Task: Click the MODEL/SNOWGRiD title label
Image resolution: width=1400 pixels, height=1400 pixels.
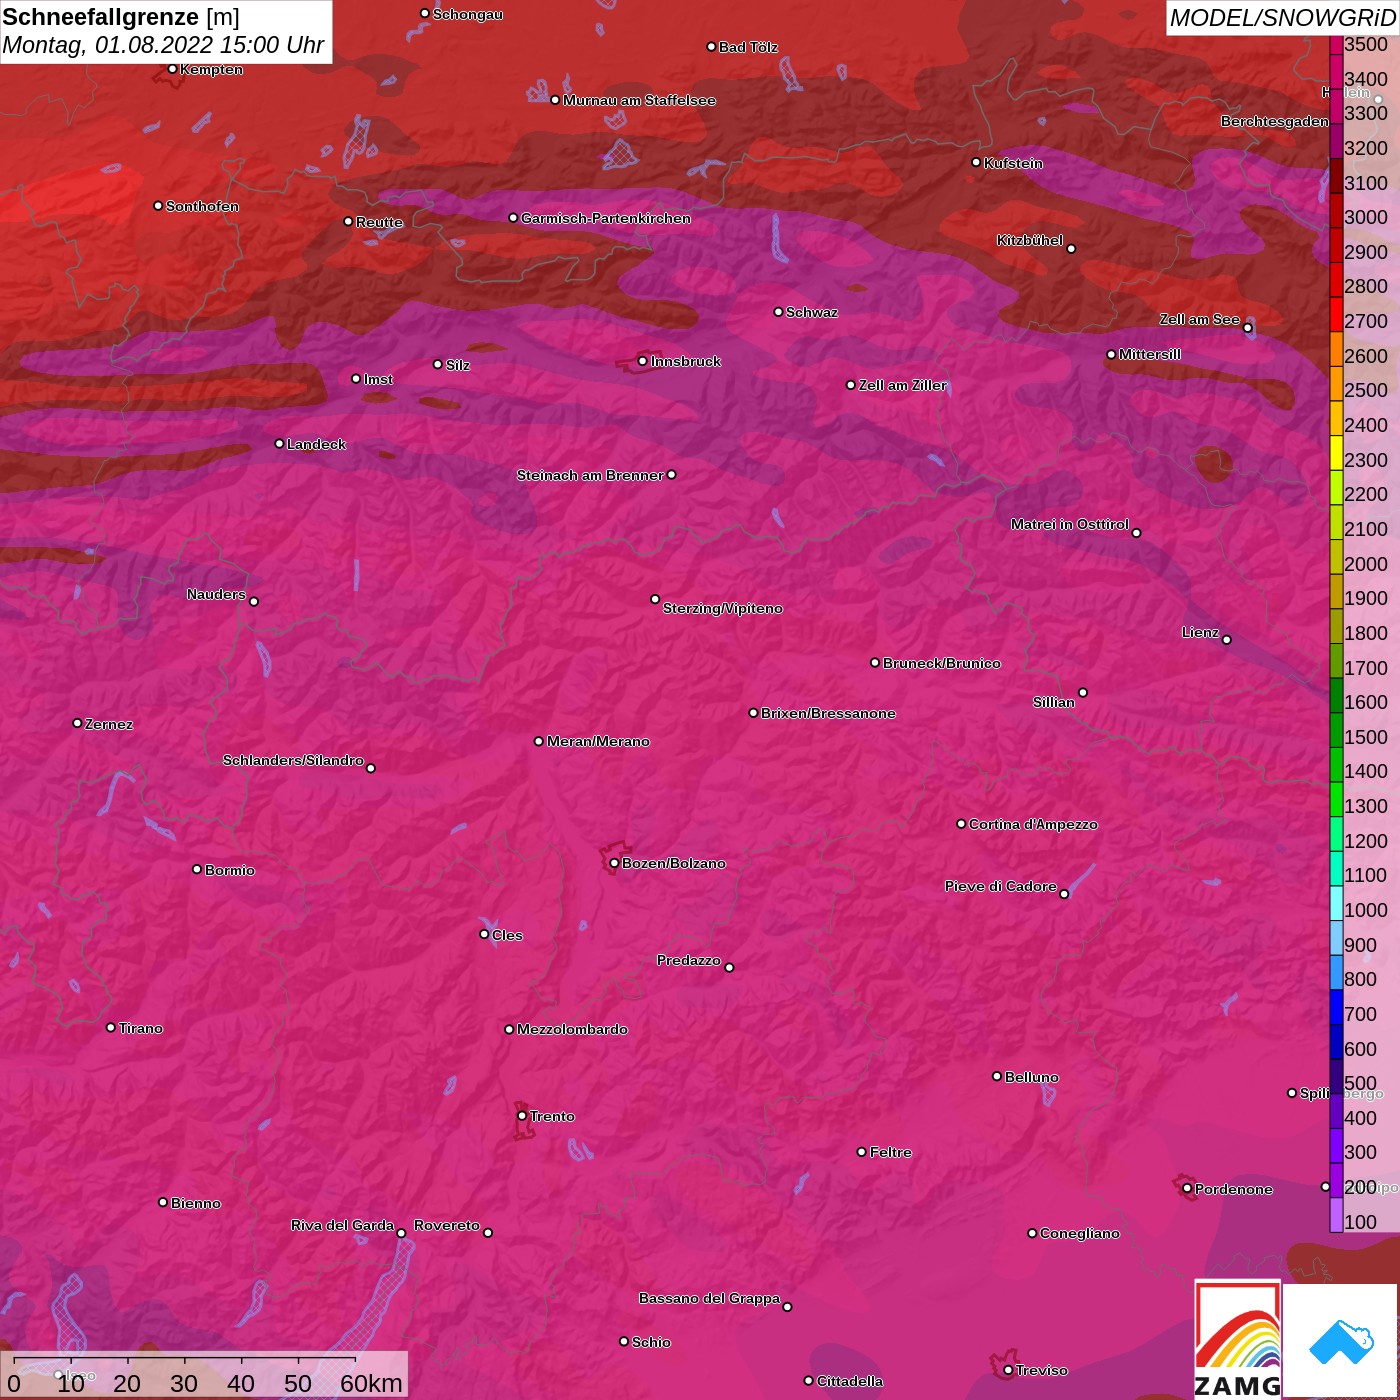Action: (1282, 18)
